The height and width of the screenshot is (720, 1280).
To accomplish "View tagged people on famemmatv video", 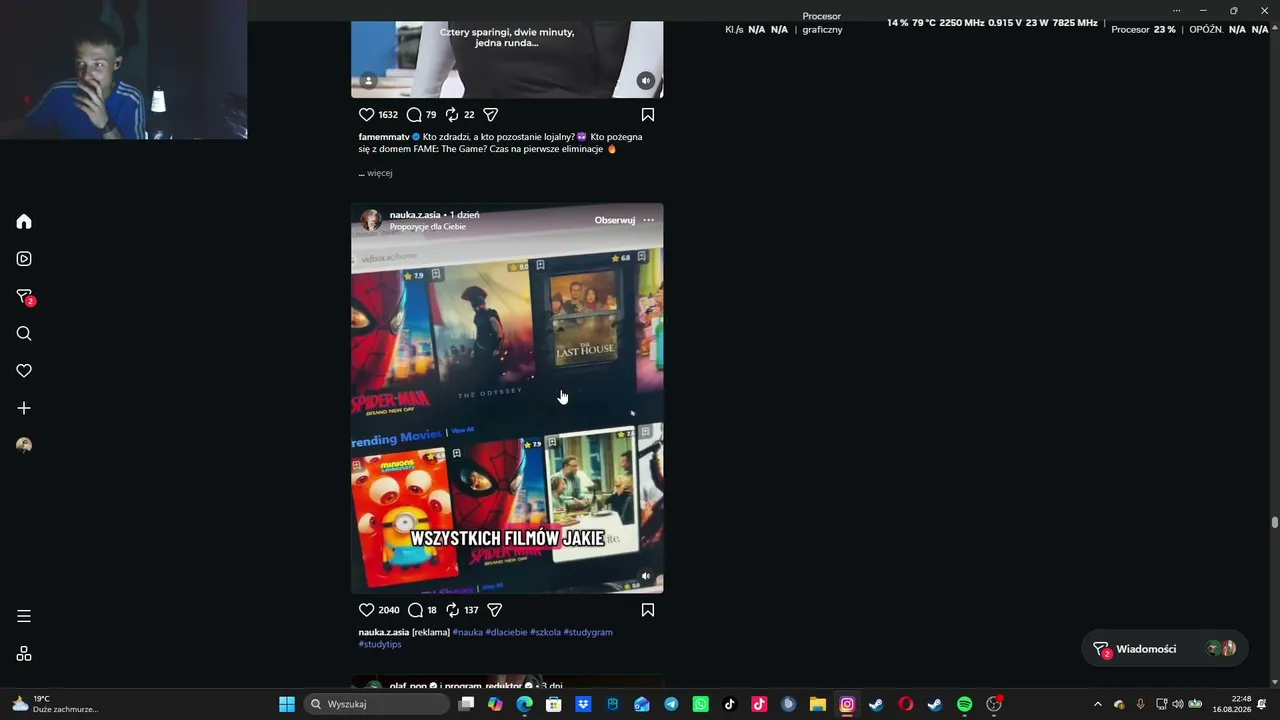I will (368, 81).
